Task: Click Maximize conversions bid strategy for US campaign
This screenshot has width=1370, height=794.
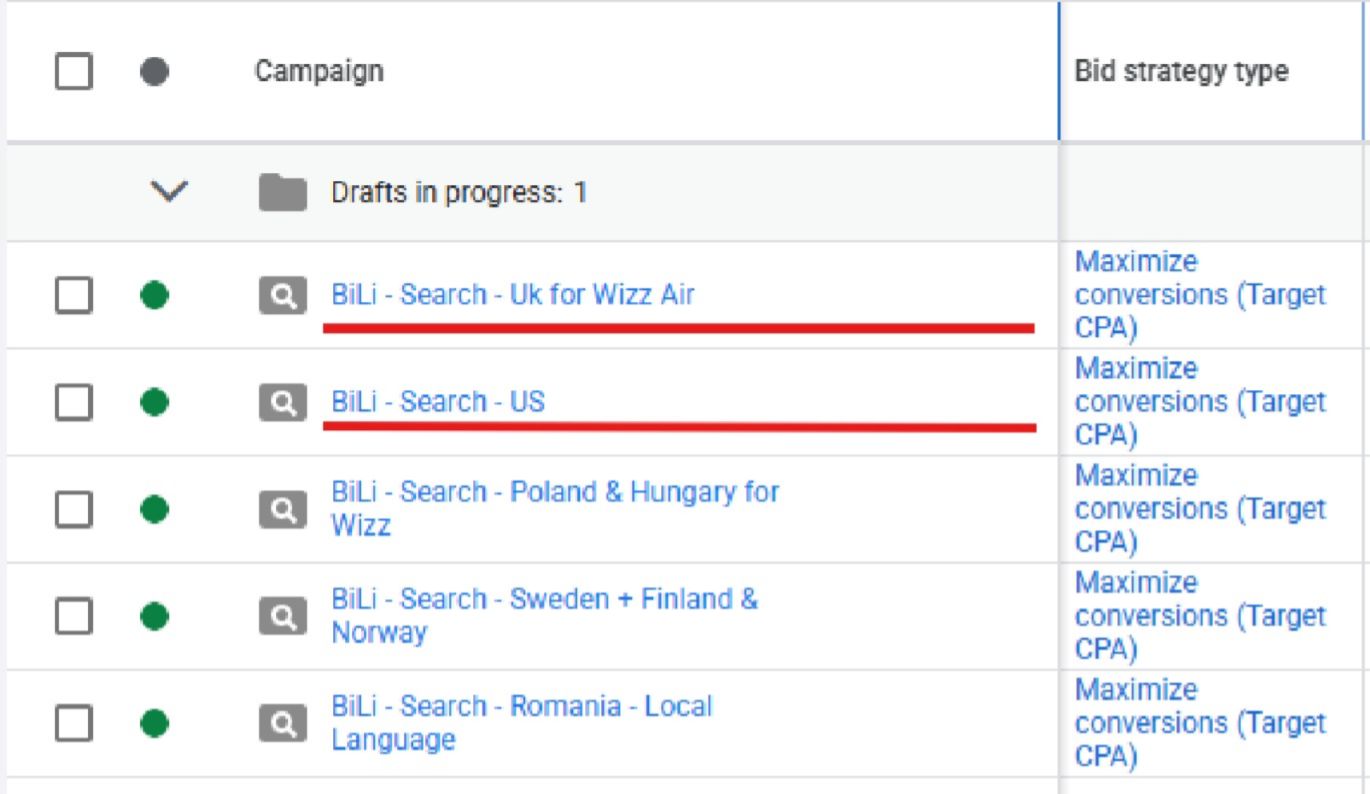Action: point(1198,402)
